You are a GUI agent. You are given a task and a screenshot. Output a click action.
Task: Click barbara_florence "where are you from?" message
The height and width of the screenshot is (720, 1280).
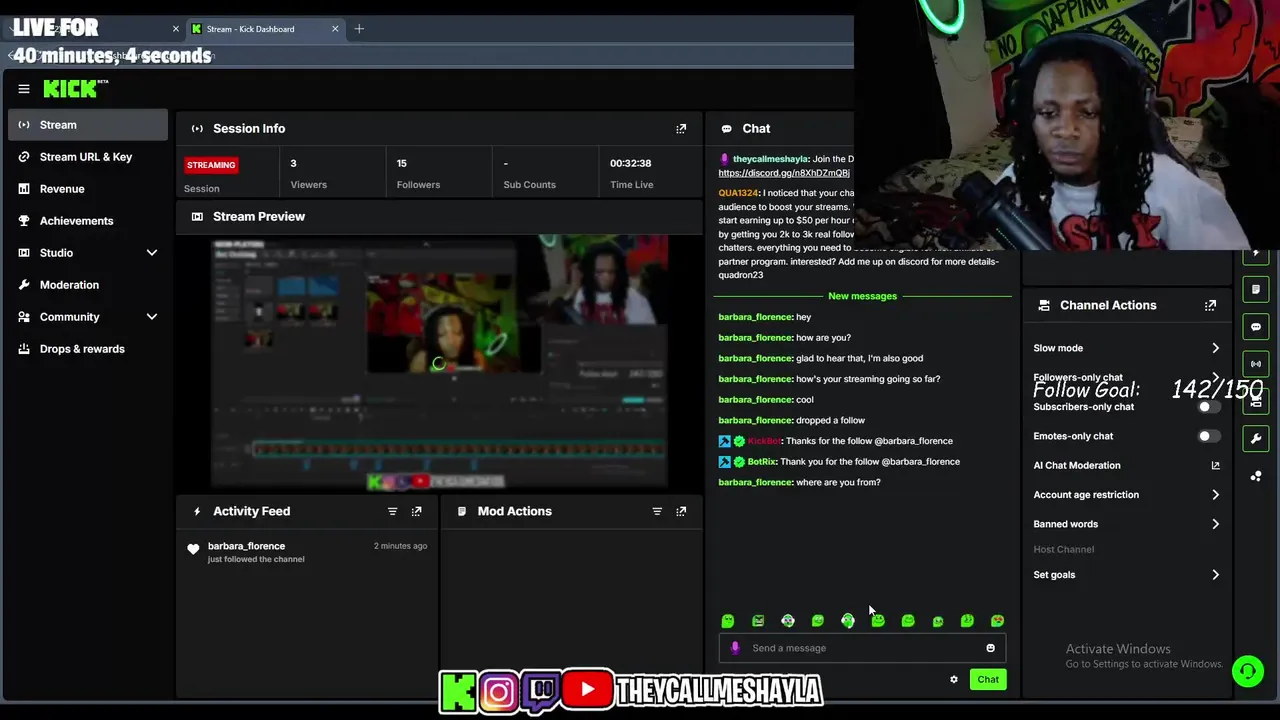tap(799, 483)
